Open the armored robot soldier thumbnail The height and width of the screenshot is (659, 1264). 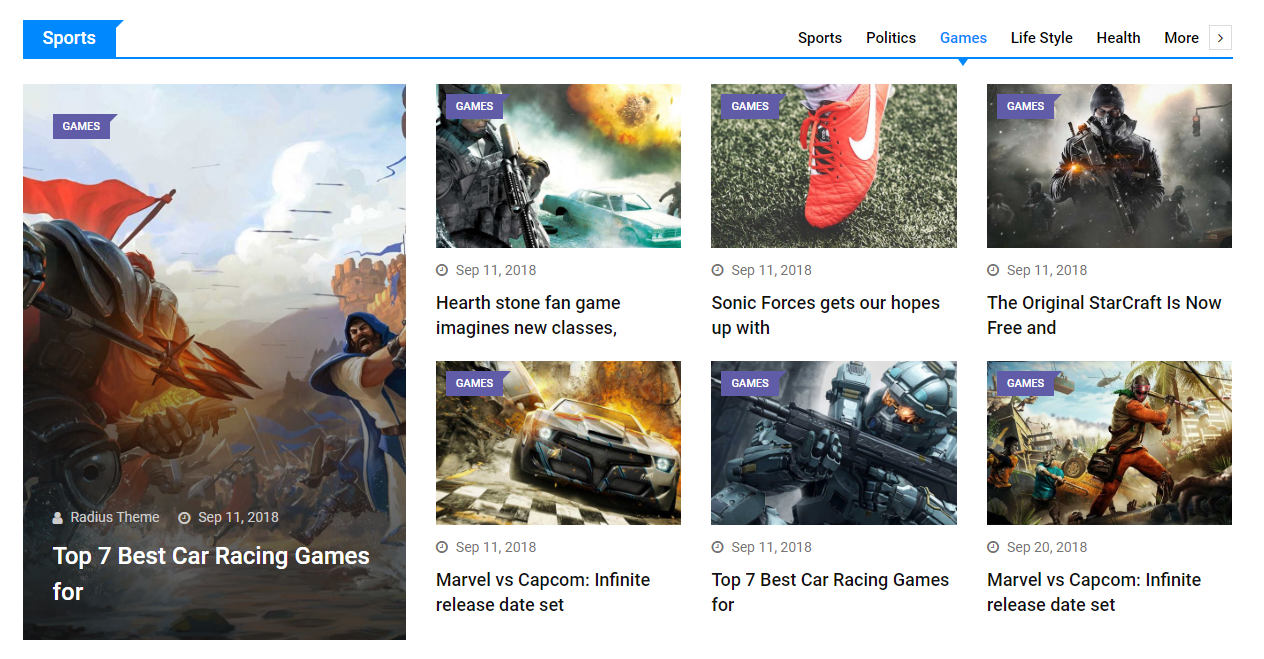tap(834, 443)
